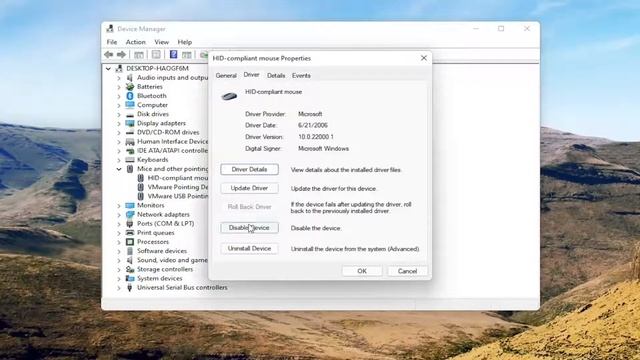The height and width of the screenshot is (360, 640).
Task: Click the Storage controllers category icon
Action: [x=130, y=269]
